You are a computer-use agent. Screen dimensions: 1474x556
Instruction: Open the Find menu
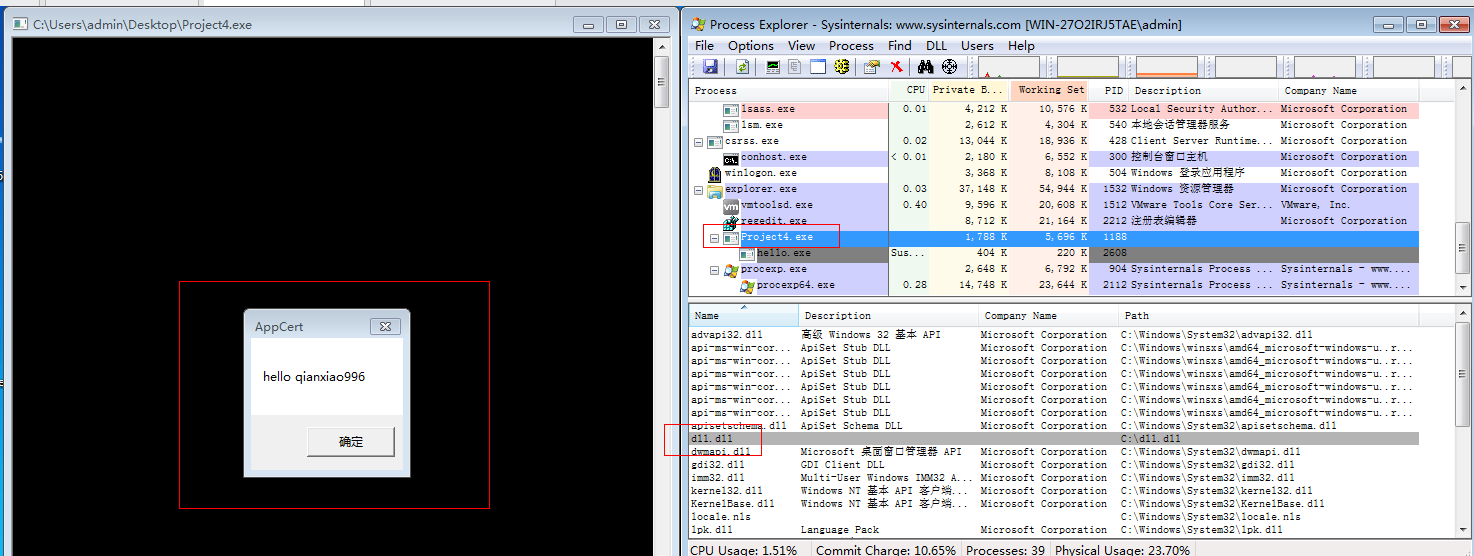(x=900, y=46)
